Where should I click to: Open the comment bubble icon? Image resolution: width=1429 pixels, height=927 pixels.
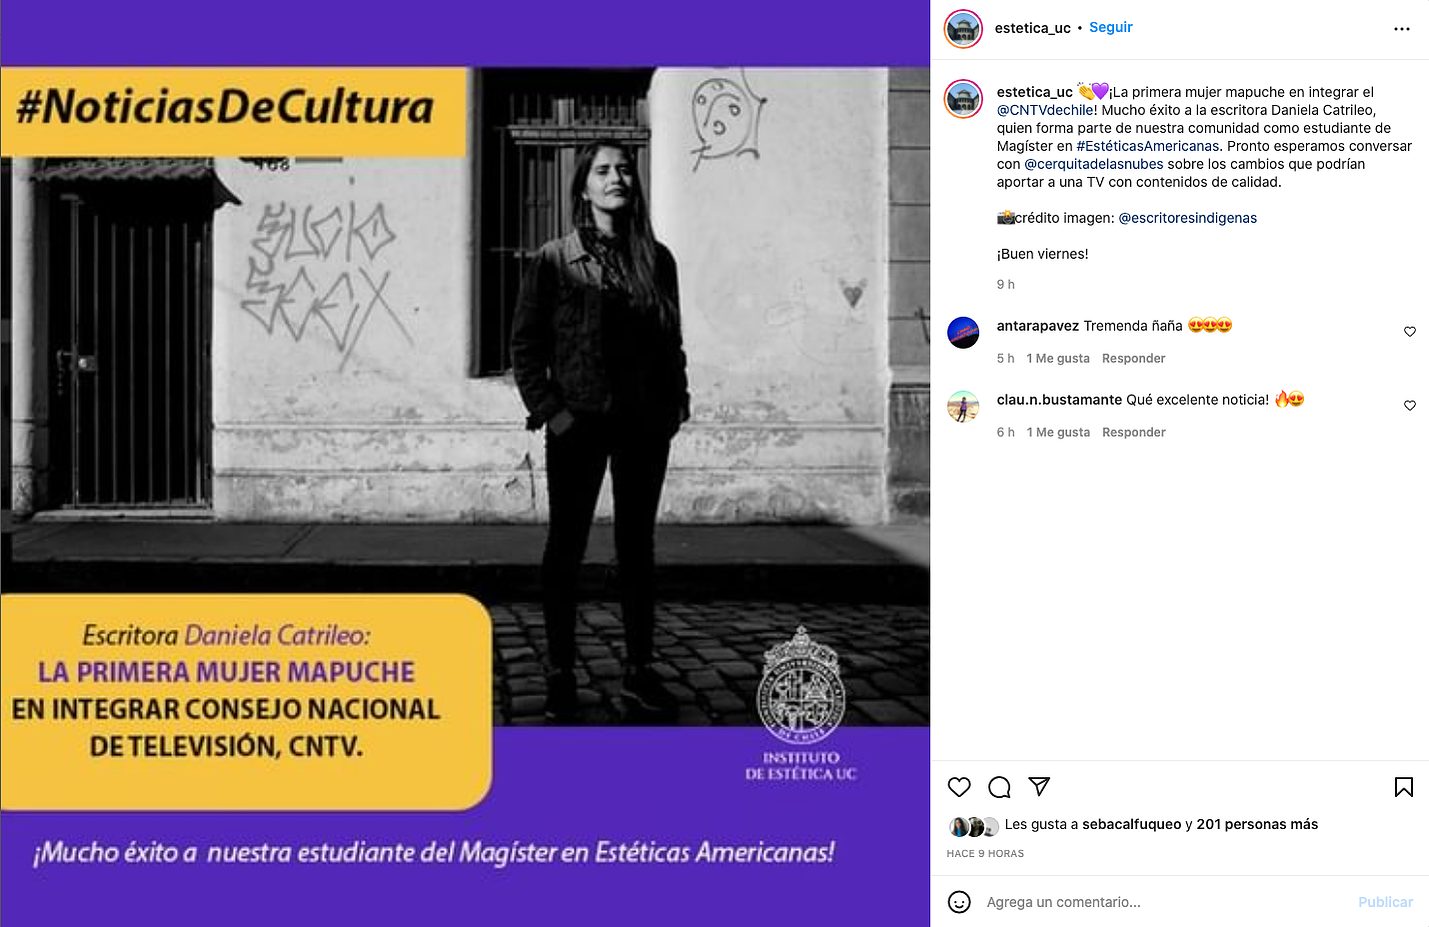click(x=999, y=787)
